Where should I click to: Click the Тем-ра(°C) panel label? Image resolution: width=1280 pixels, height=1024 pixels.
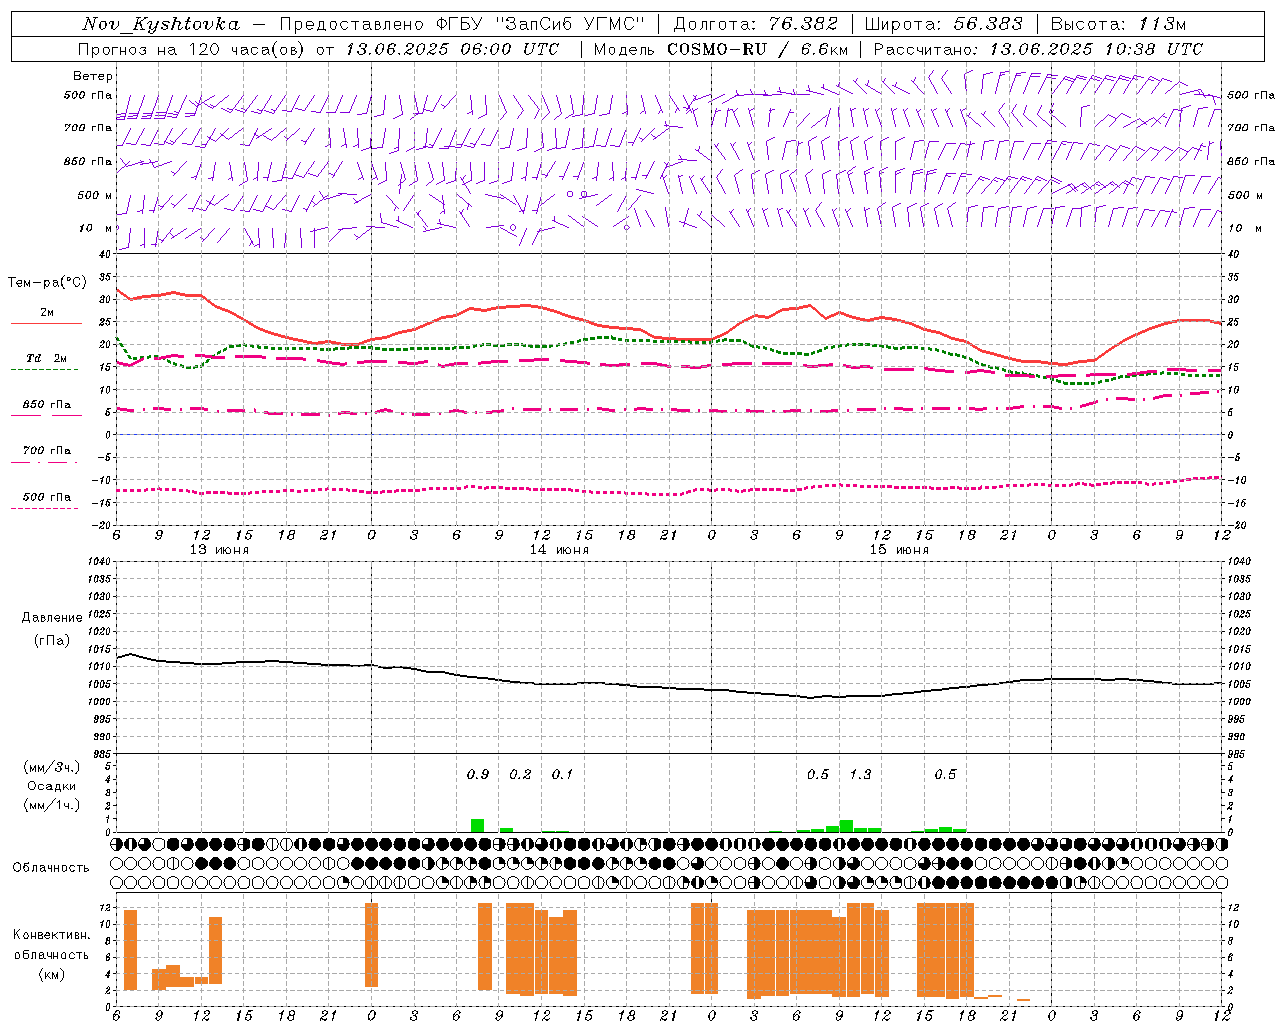[47, 283]
